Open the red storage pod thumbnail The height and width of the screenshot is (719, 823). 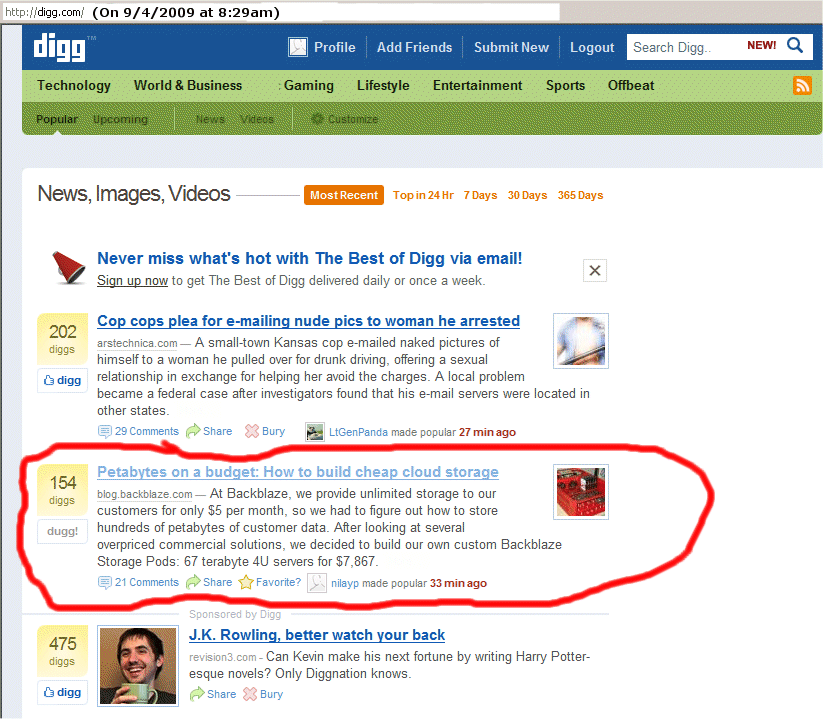pos(581,492)
